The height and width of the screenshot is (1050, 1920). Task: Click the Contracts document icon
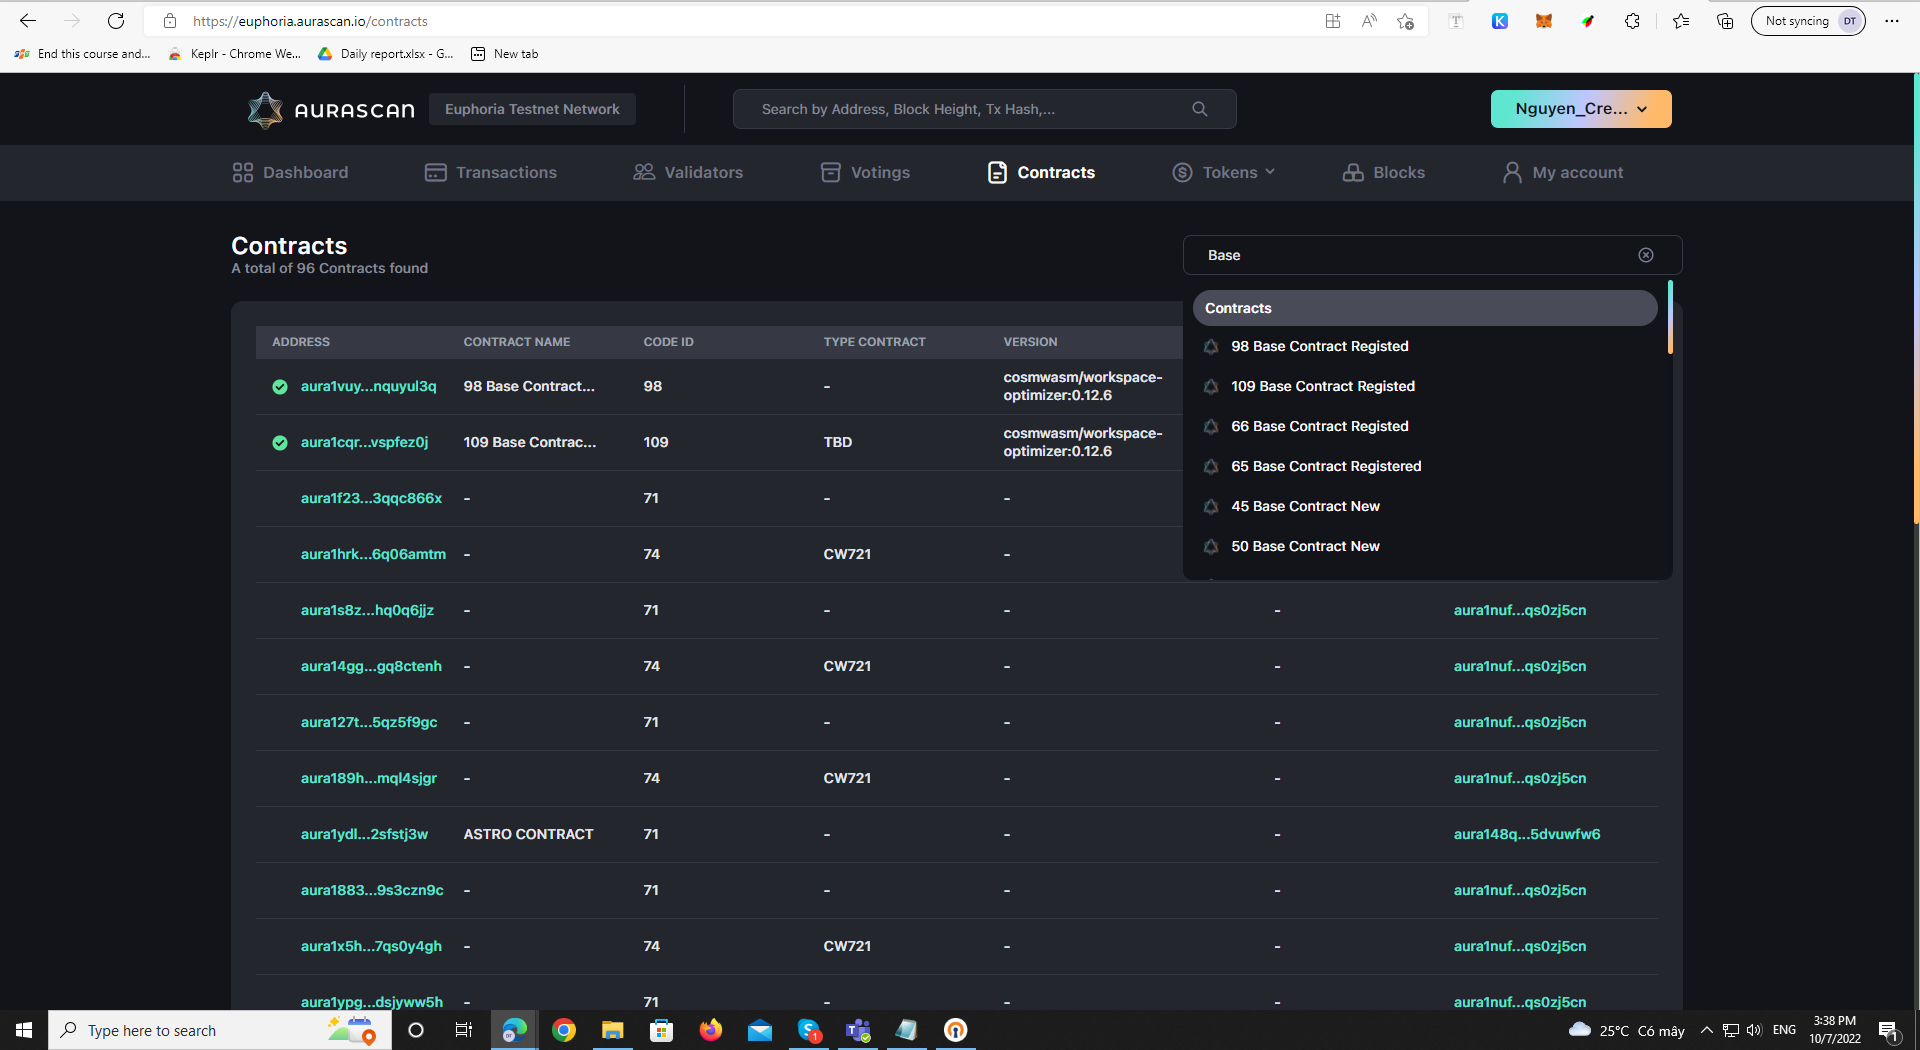coord(997,172)
